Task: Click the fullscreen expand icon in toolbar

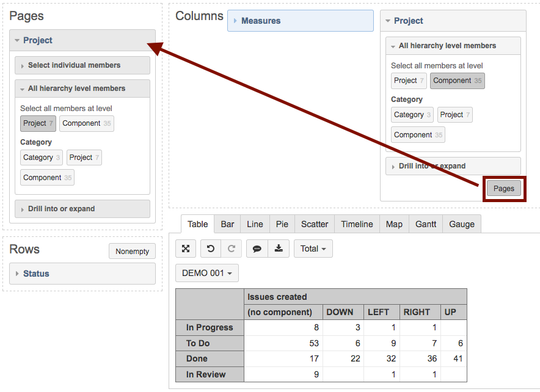Action: tap(186, 248)
